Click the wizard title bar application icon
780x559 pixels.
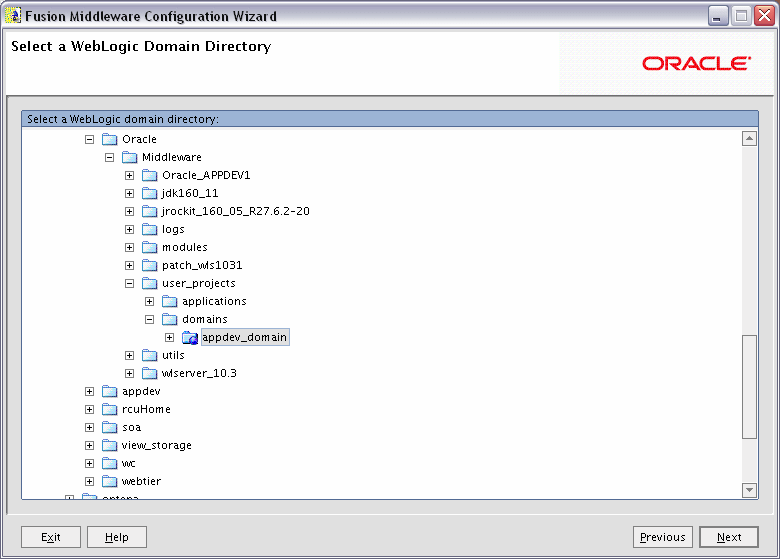point(13,16)
